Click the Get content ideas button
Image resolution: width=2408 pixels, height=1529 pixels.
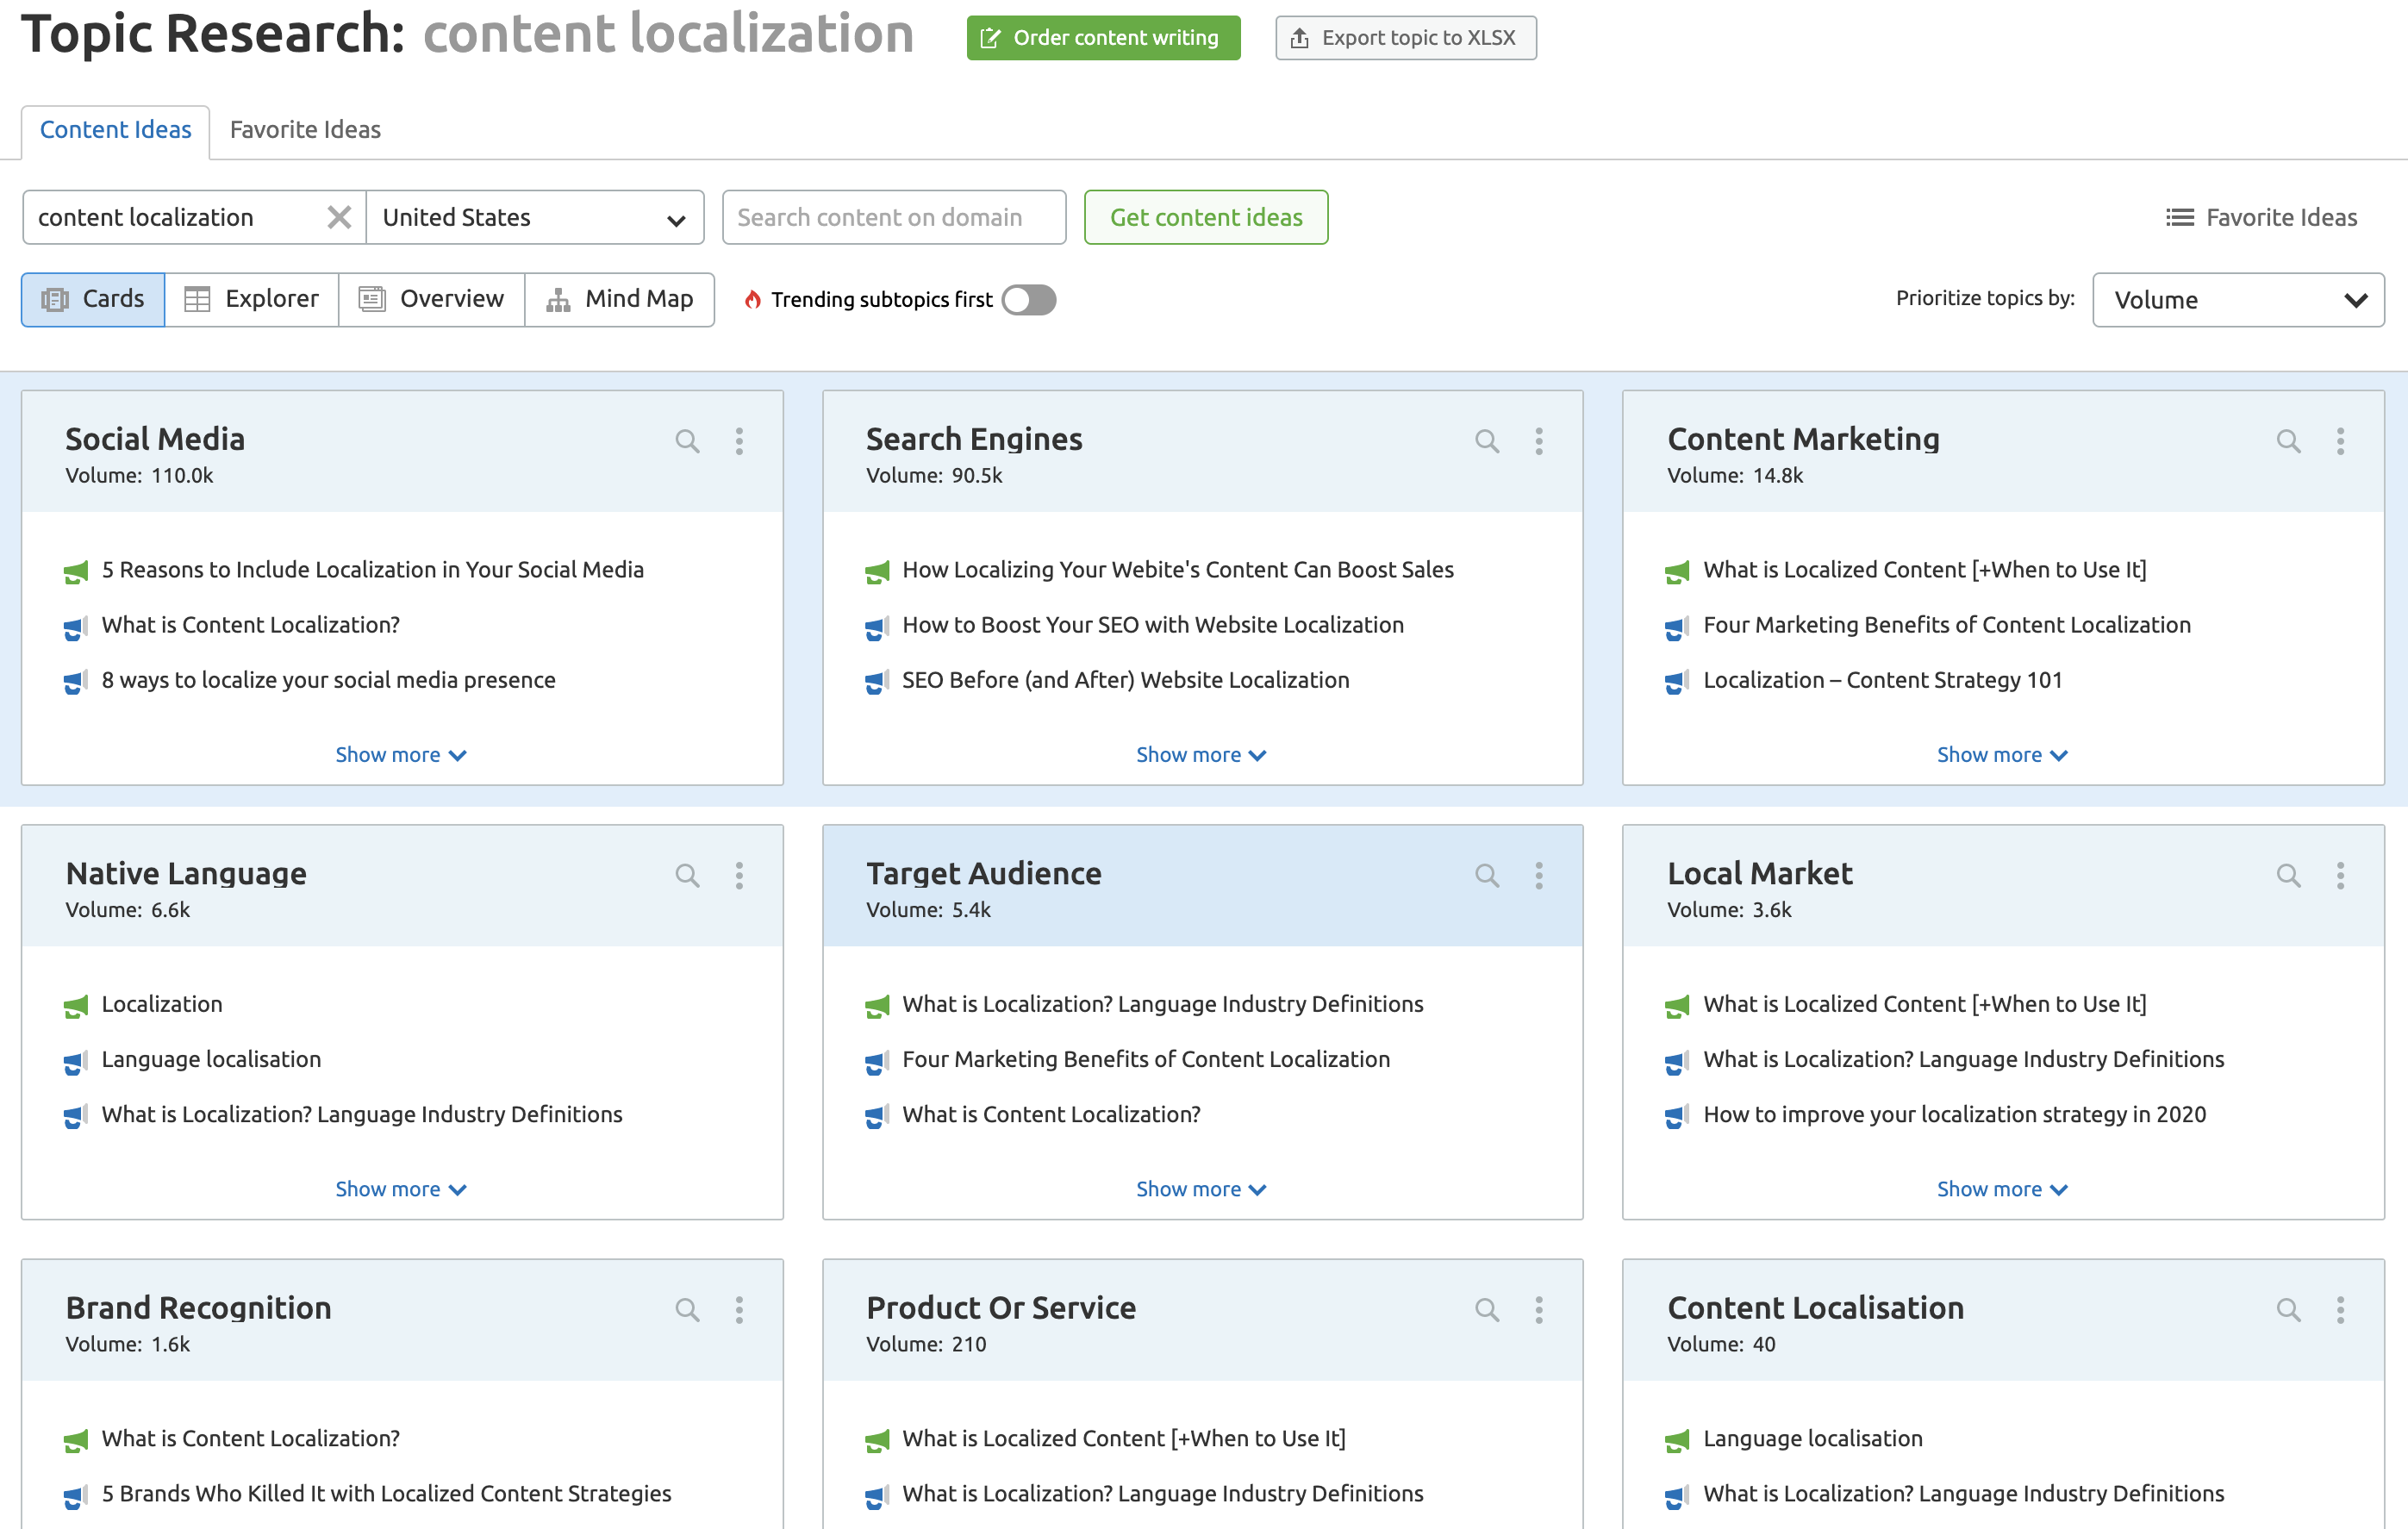(1206, 216)
